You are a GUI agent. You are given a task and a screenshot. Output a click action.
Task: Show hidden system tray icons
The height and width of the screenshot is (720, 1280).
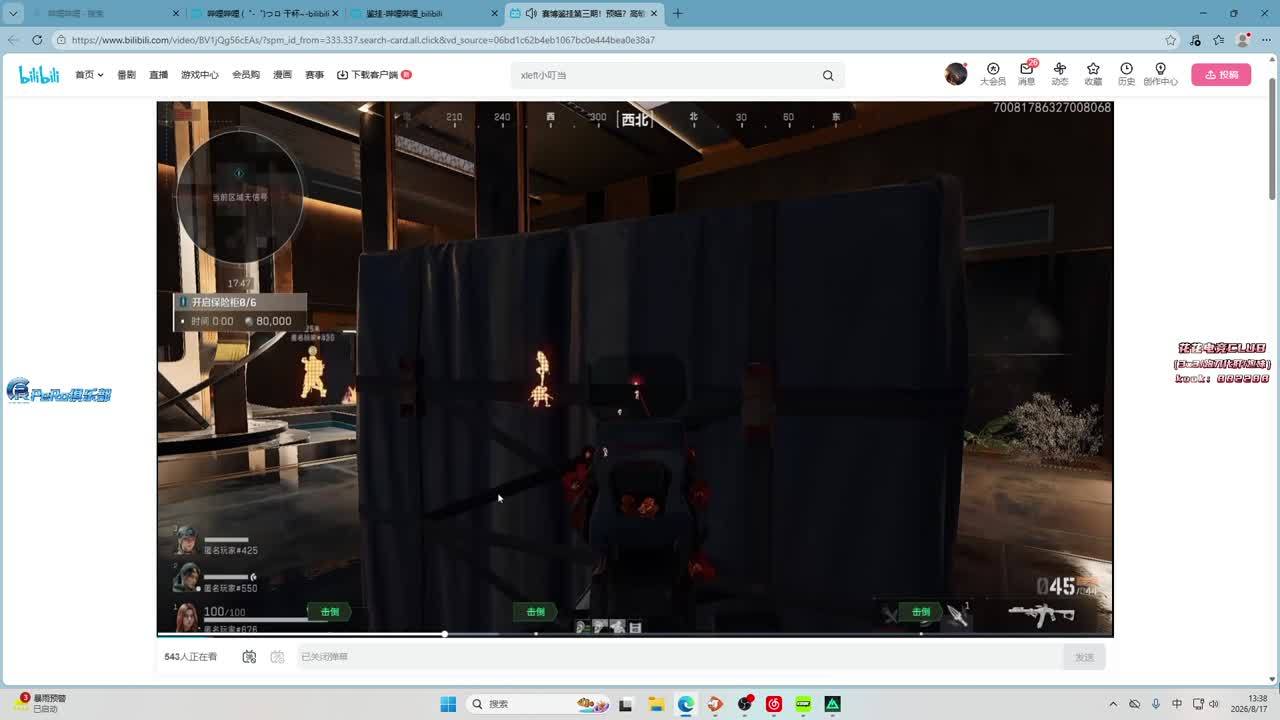tap(1113, 704)
